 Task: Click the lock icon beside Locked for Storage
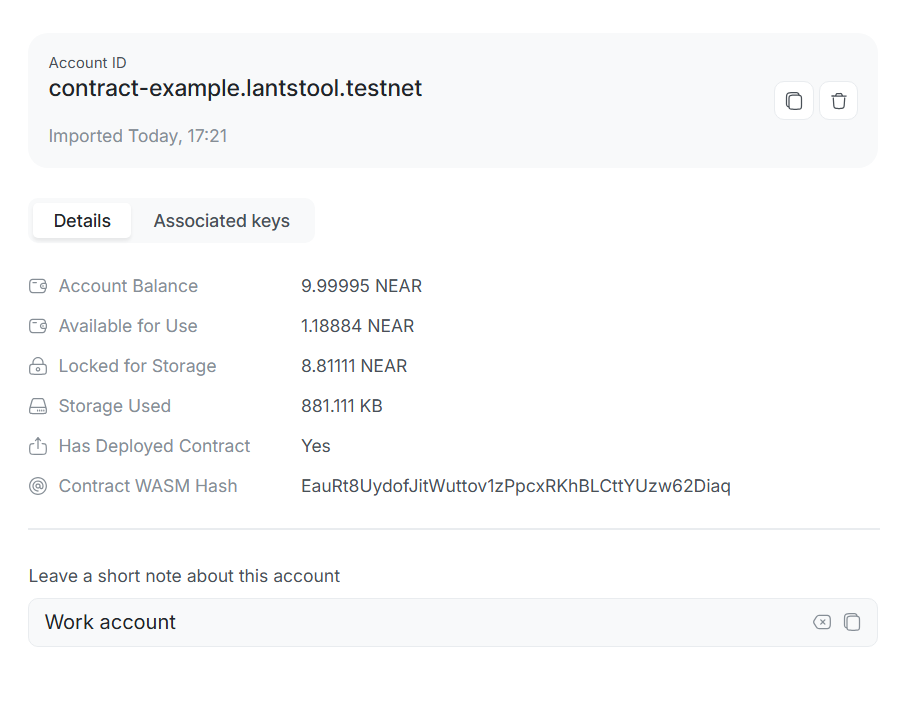[x=38, y=366]
